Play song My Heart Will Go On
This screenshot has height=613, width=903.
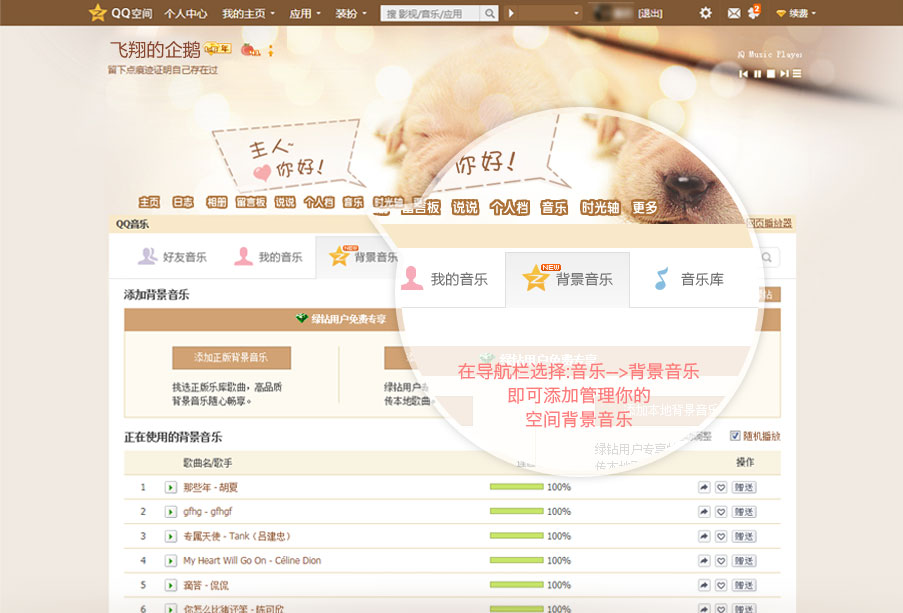point(170,561)
